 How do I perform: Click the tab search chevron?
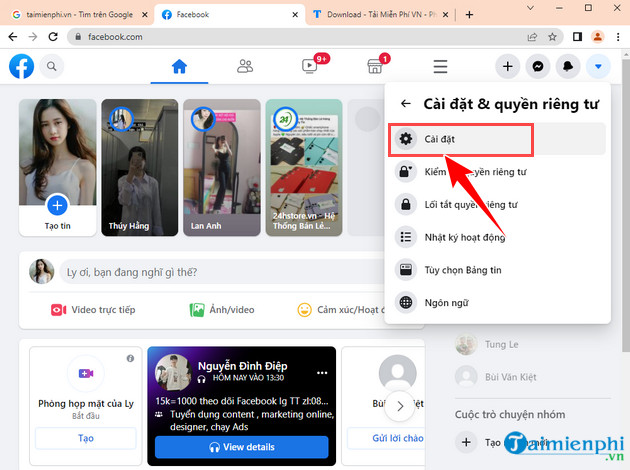tap(530, 8)
